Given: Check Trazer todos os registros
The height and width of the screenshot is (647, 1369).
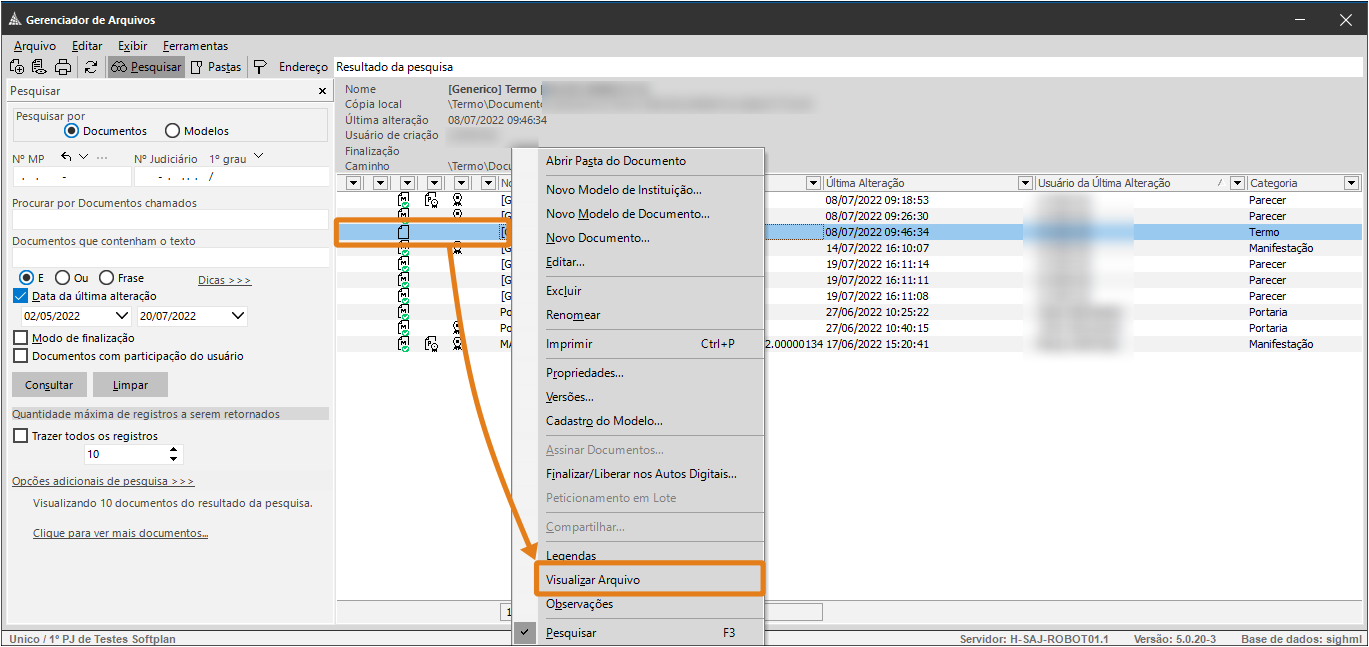Looking at the screenshot, I should (x=20, y=436).
